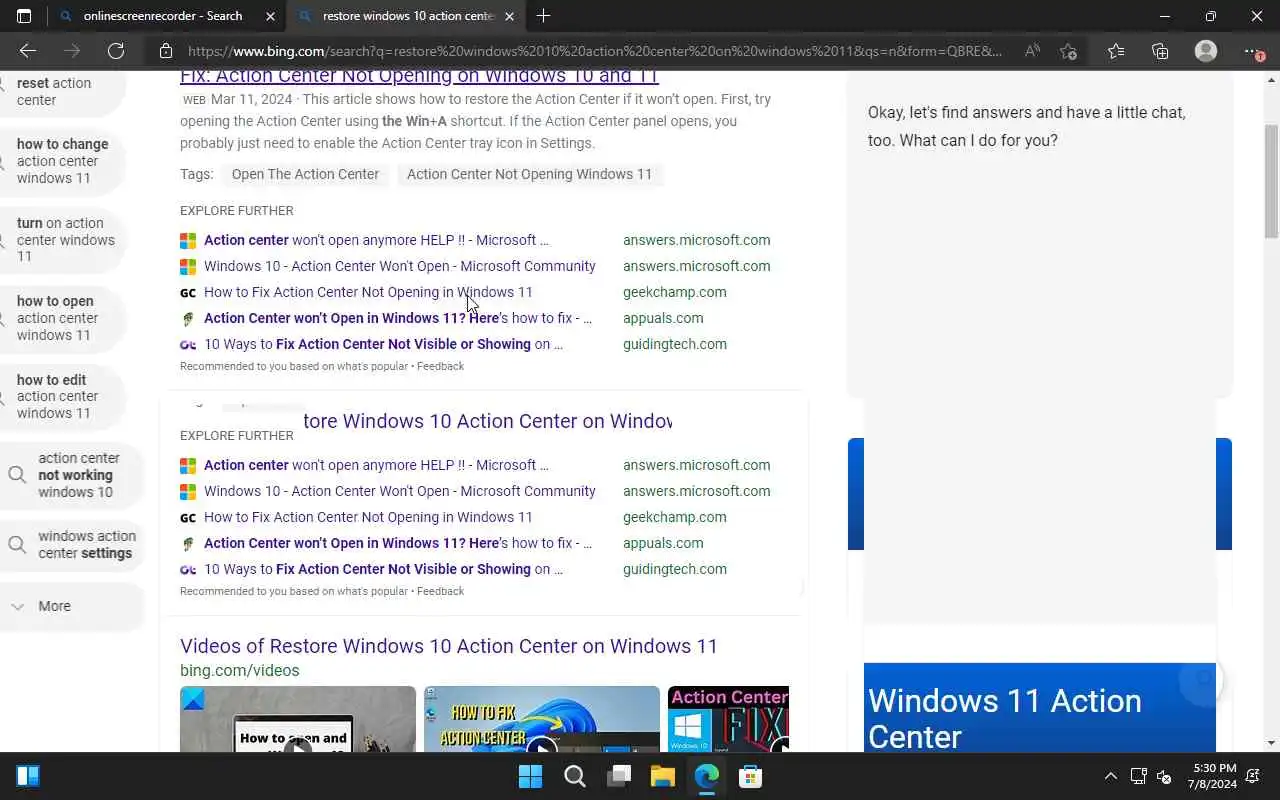Image resolution: width=1280 pixels, height=800 pixels.
Task: Activate Read aloud in address bar
Action: point(1032,51)
